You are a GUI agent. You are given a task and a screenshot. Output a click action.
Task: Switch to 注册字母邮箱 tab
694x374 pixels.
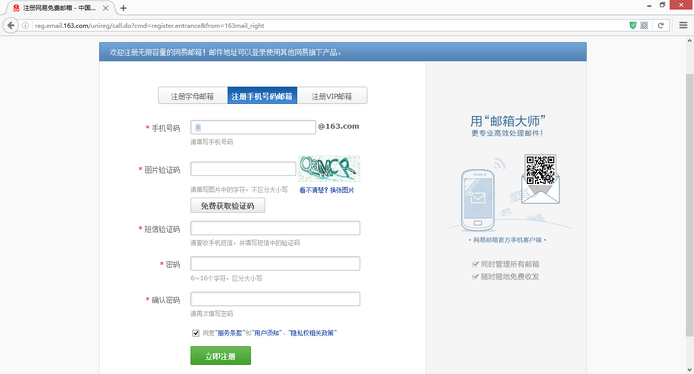tap(193, 96)
